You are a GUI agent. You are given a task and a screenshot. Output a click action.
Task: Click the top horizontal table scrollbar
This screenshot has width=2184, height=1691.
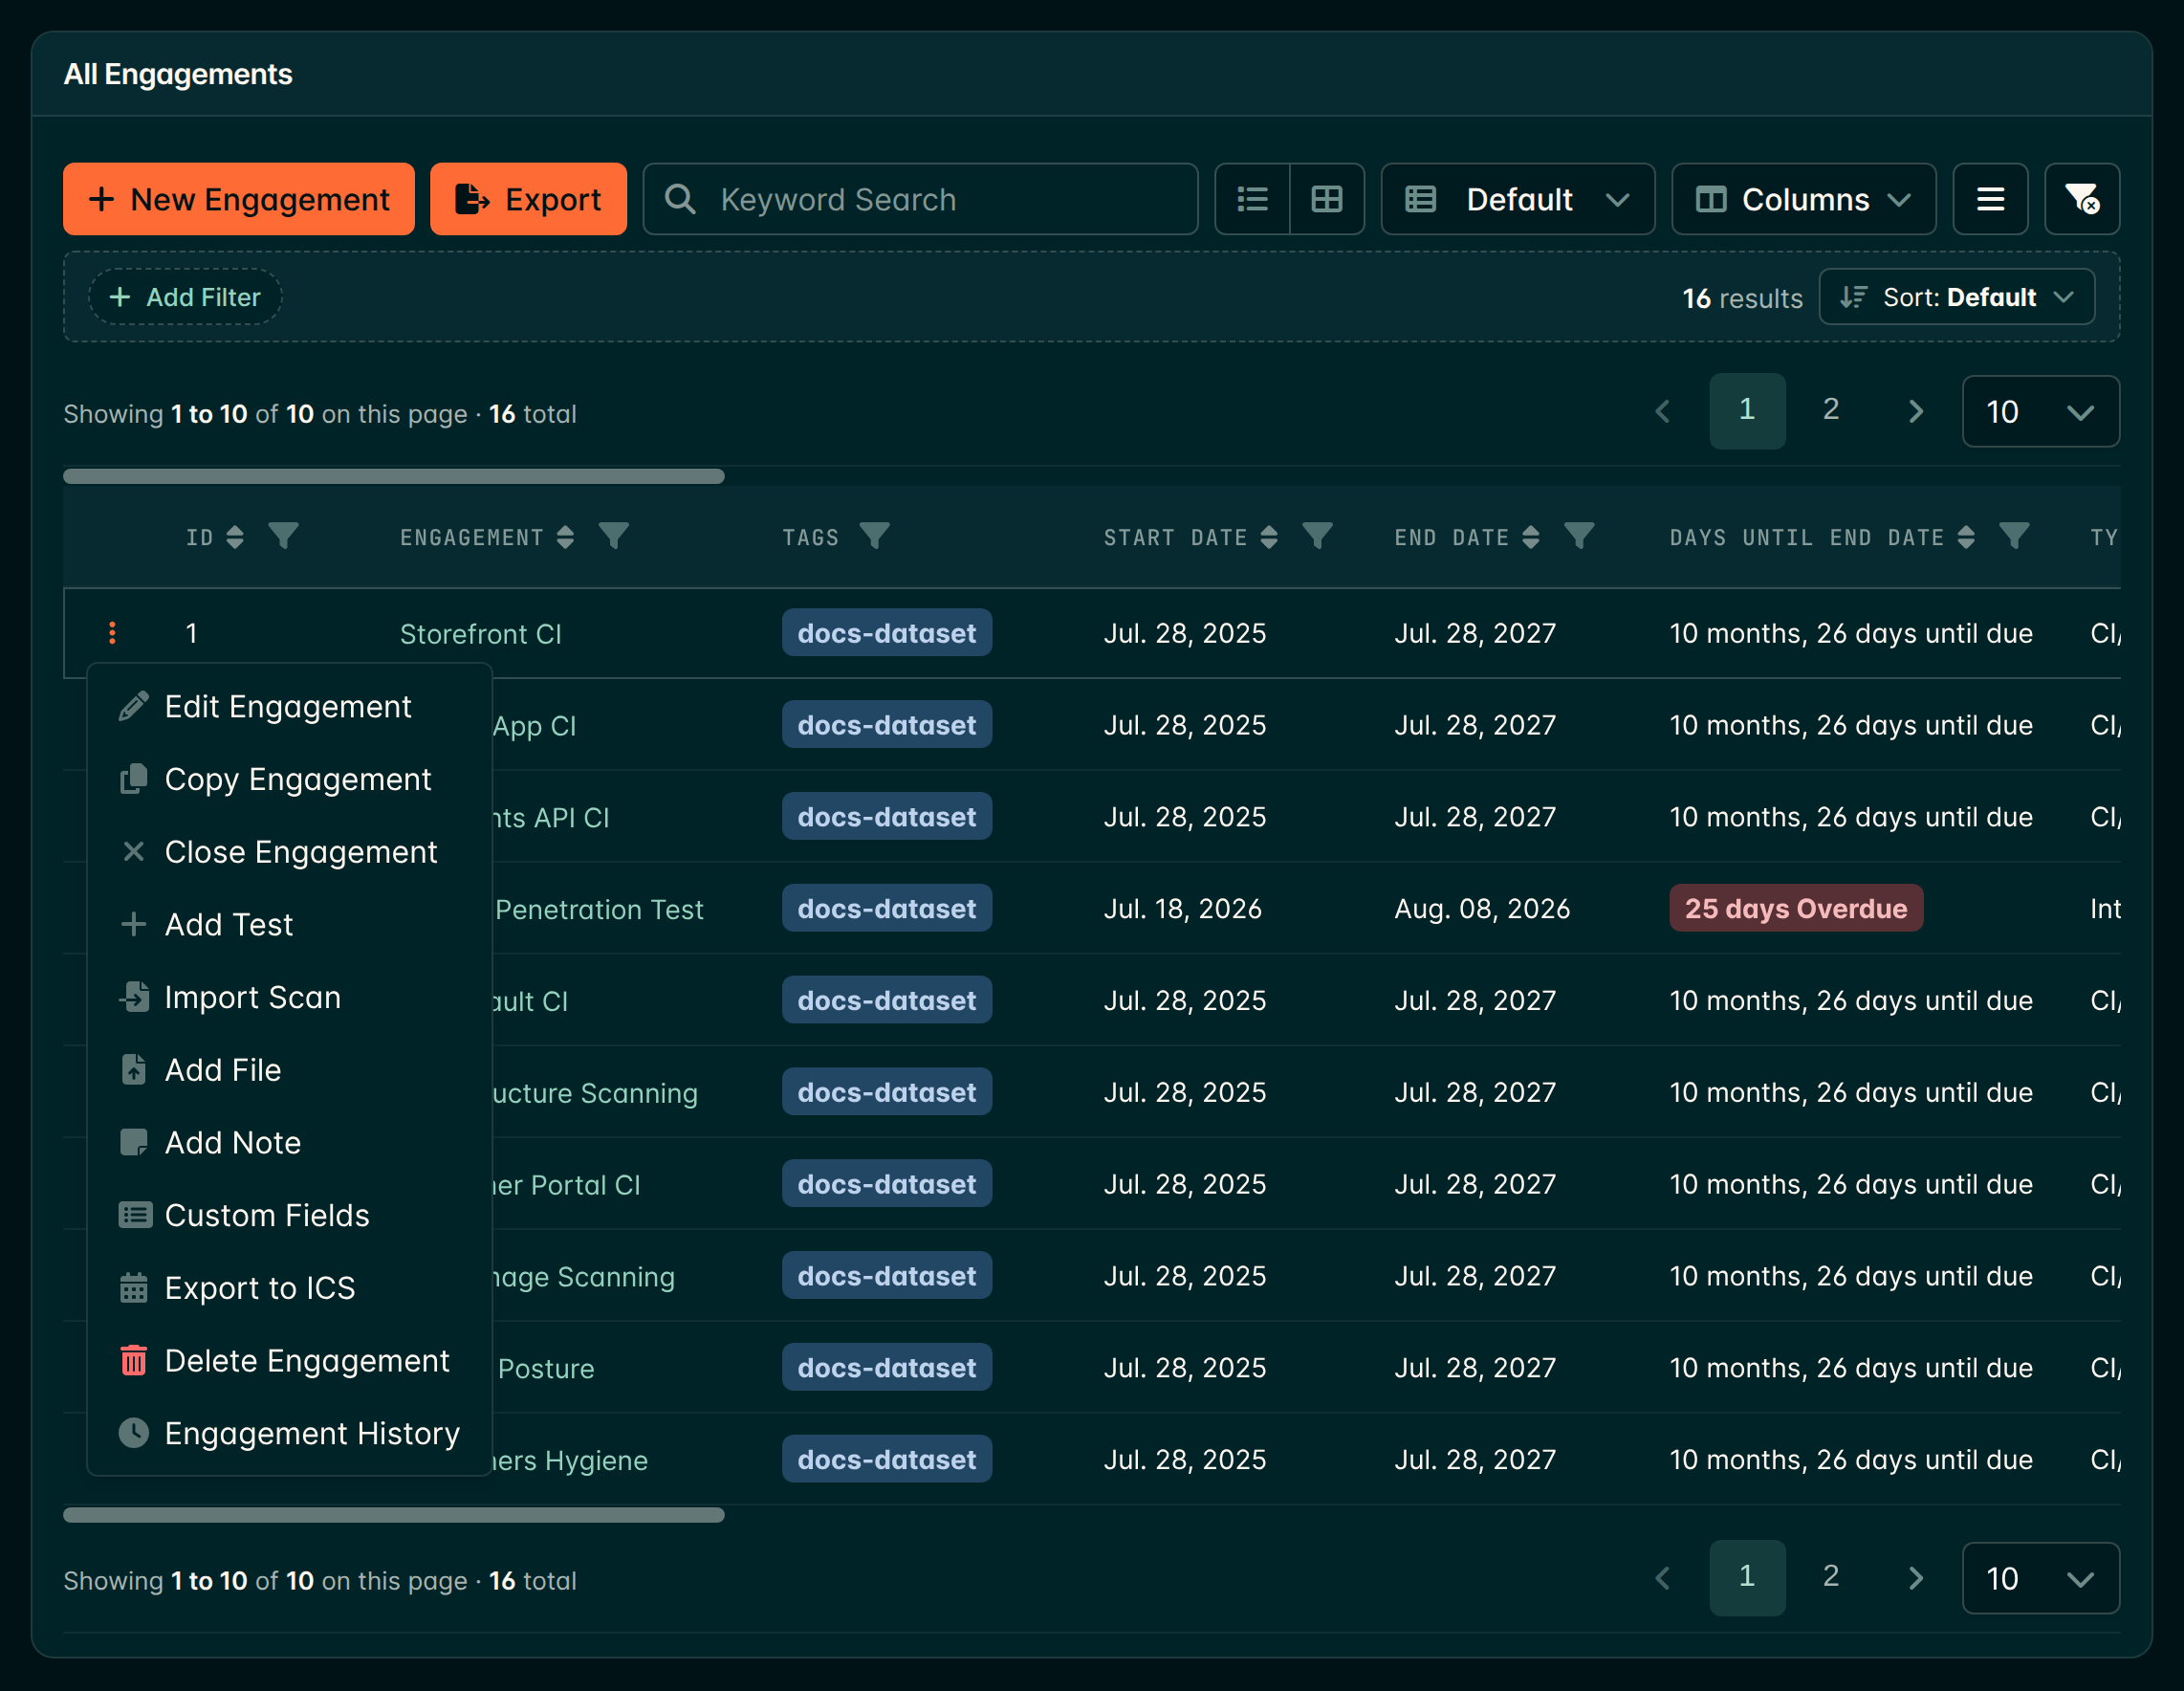point(394,476)
